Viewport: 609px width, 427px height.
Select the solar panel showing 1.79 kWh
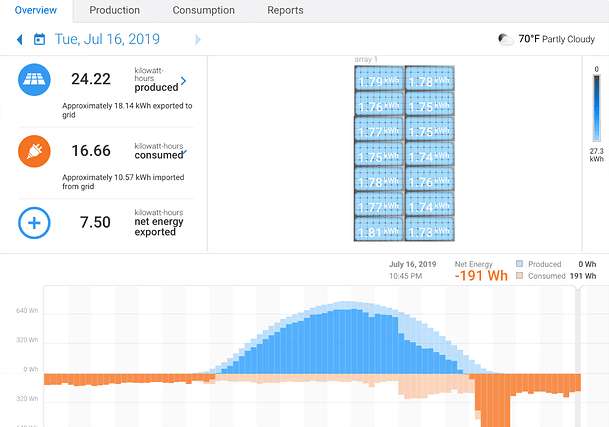pos(379,80)
